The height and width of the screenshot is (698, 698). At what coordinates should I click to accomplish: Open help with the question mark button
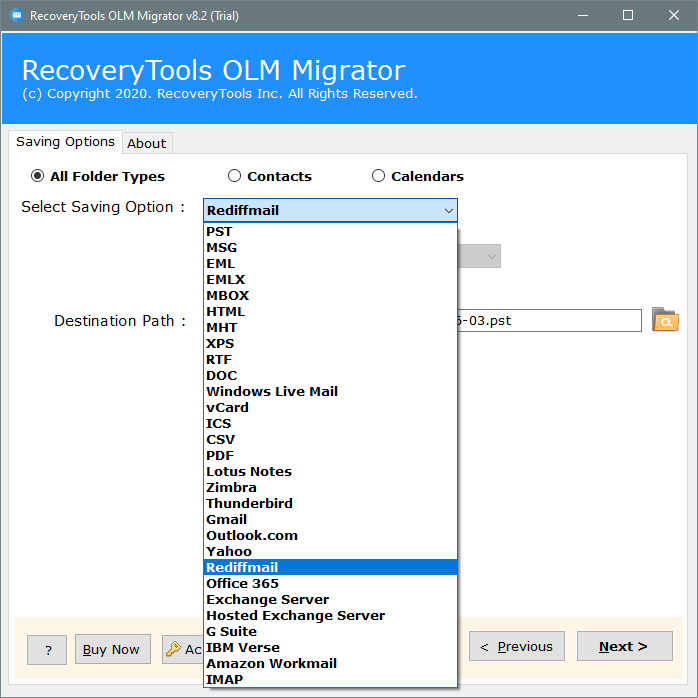47,650
